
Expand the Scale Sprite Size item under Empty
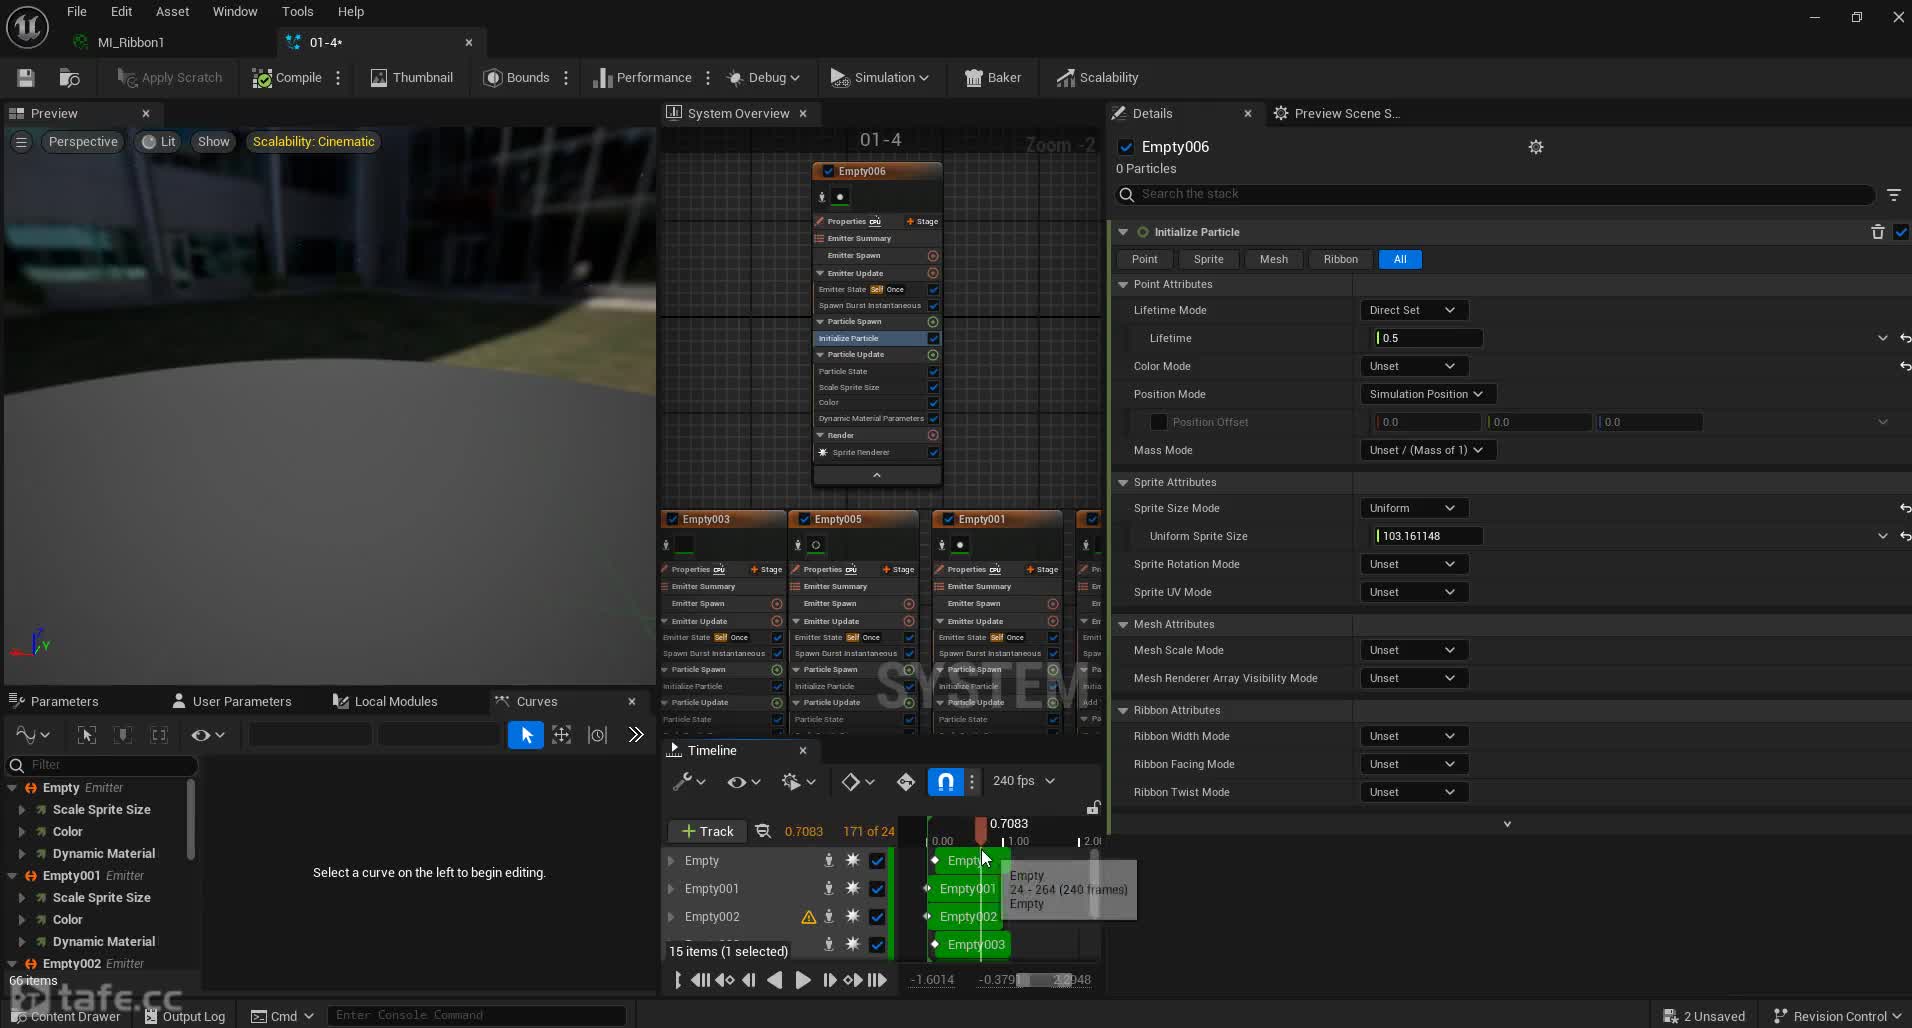click(x=22, y=810)
